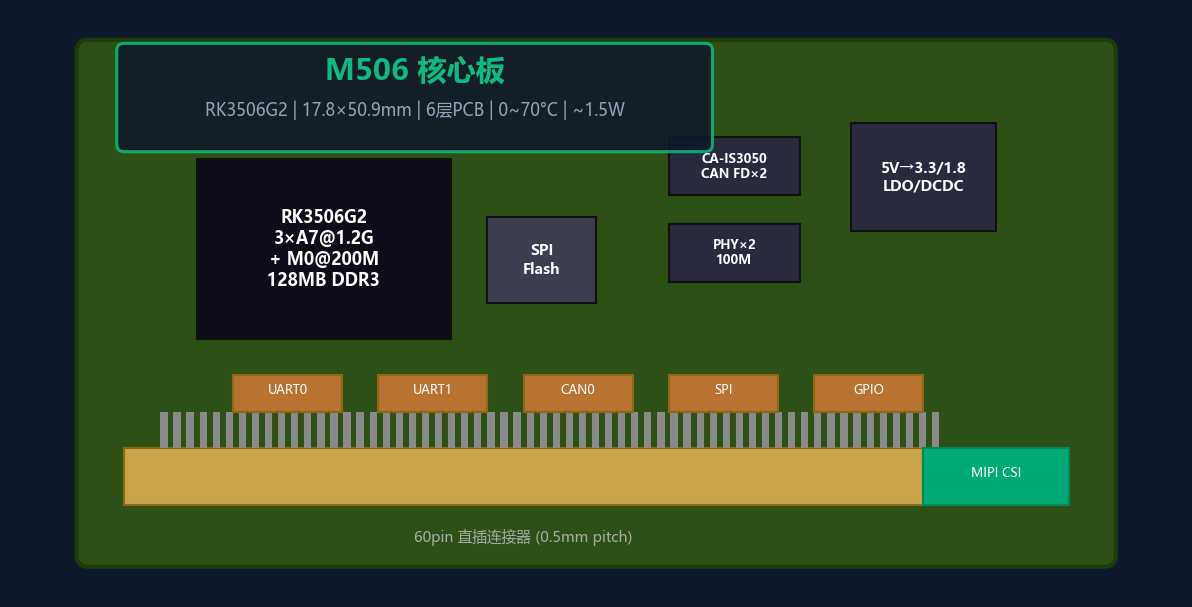Click the RK3506G2 specification subtitle line
Screen dimensions: 1192x607
click(x=414, y=110)
